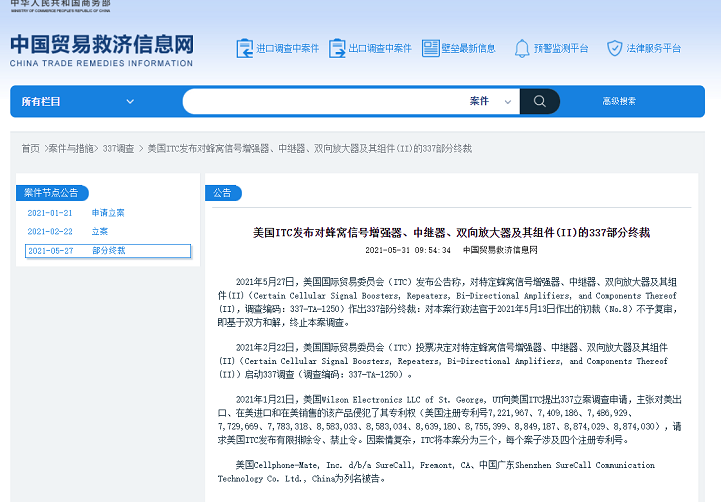Open 法律服务平台 link
Viewport: 721px width, 502px height.
click(x=653, y=48)
